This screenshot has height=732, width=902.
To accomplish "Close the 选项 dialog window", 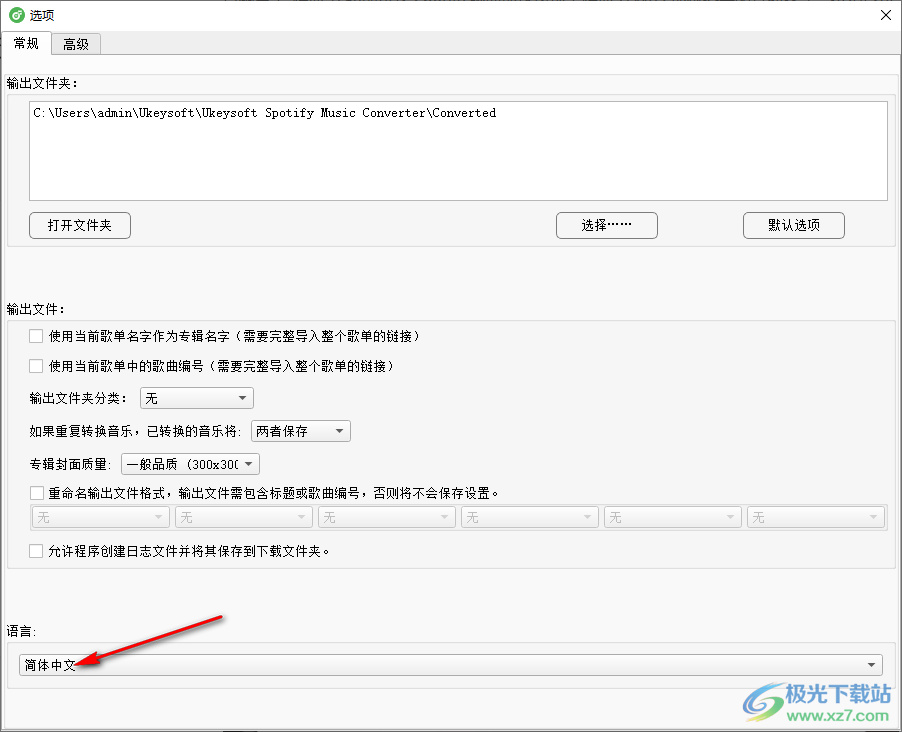I will (x=886, y=15).
